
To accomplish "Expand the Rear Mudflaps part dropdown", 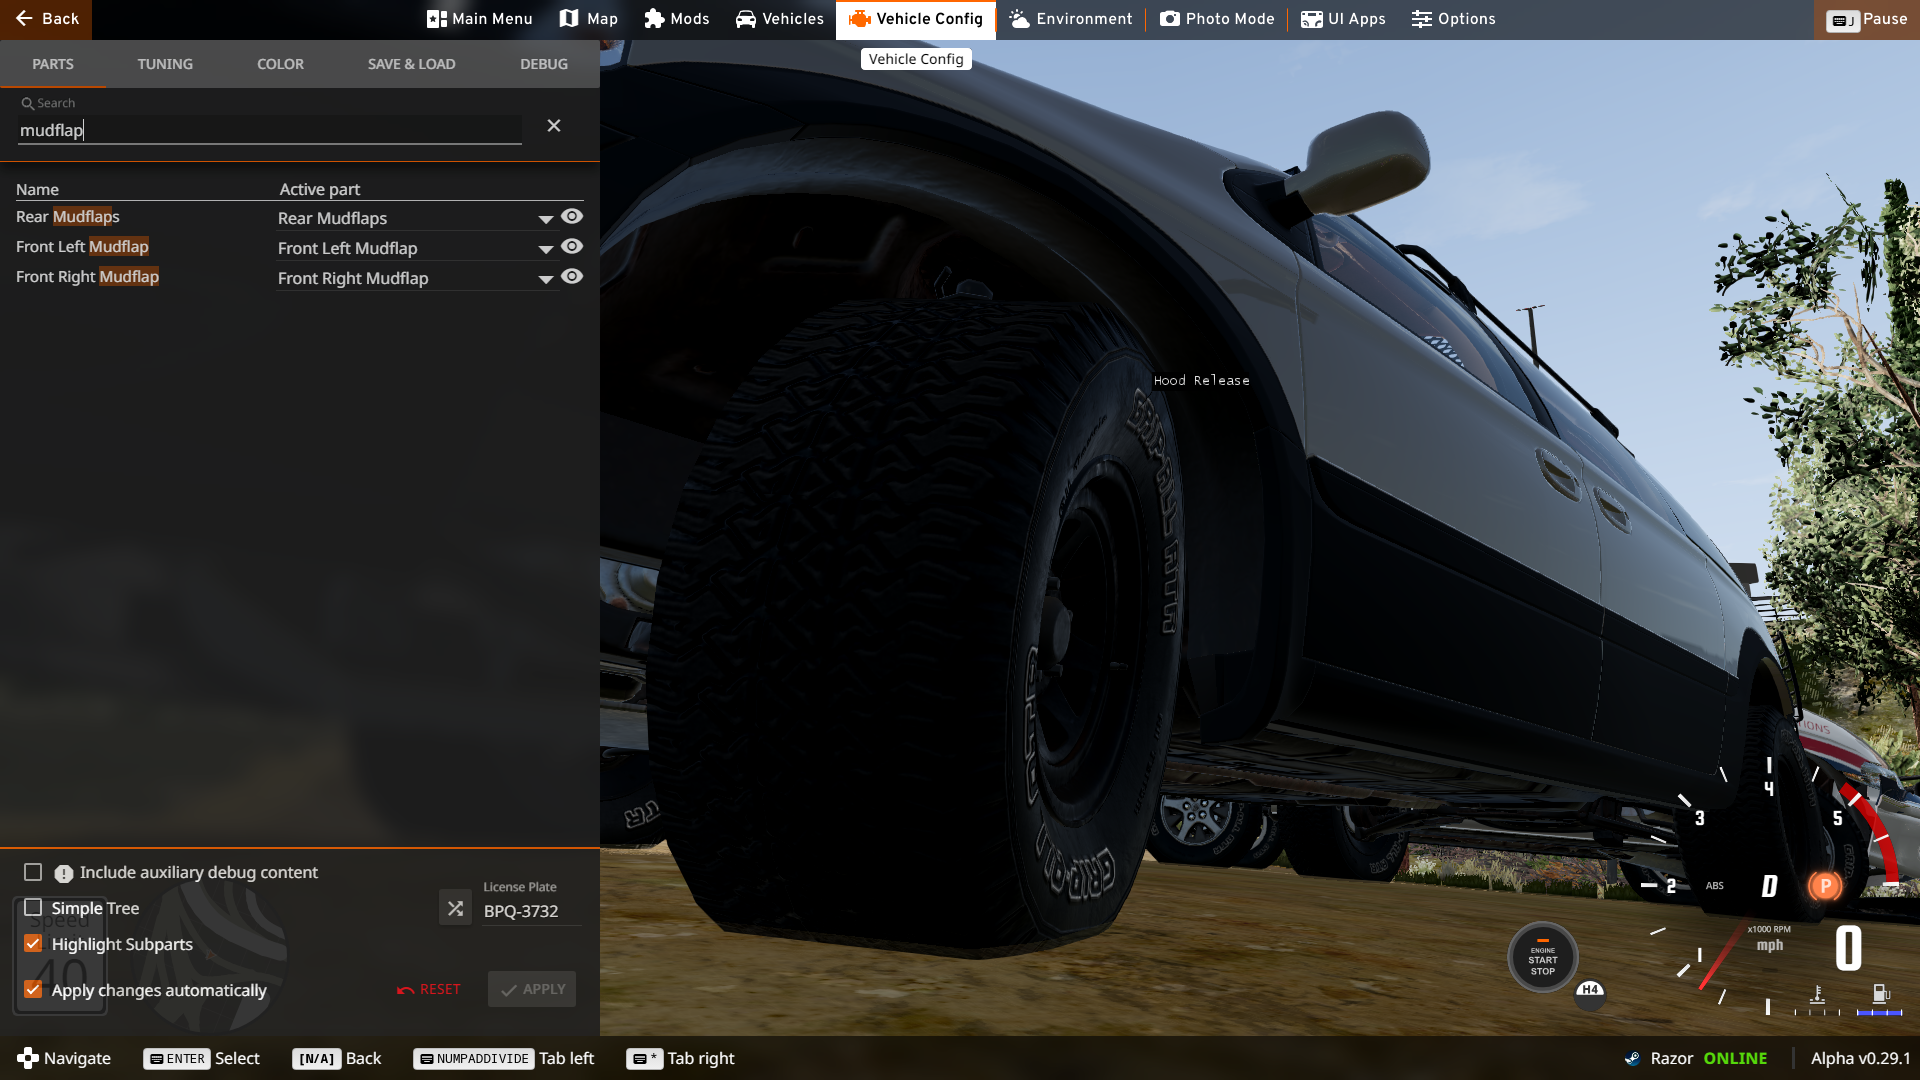I will pos(545,219).
